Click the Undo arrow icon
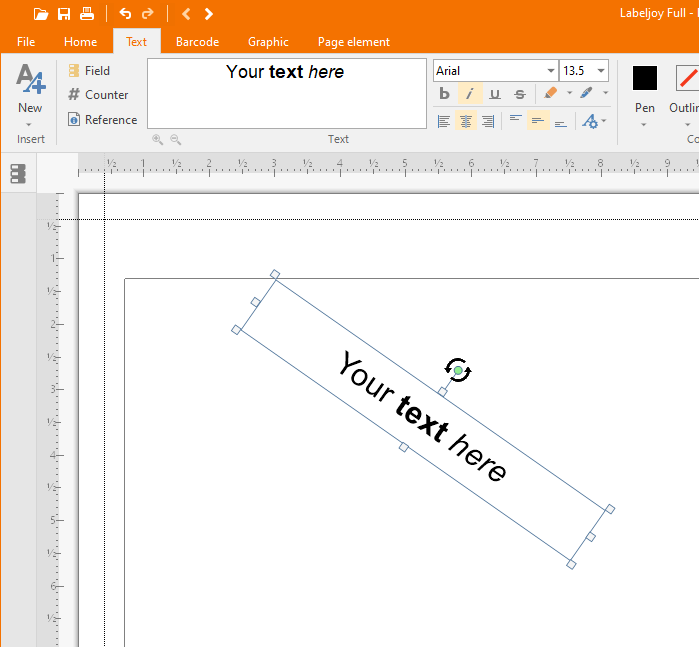Image resolution: width=699 pixels, height=647 pixels. point(125,14)
